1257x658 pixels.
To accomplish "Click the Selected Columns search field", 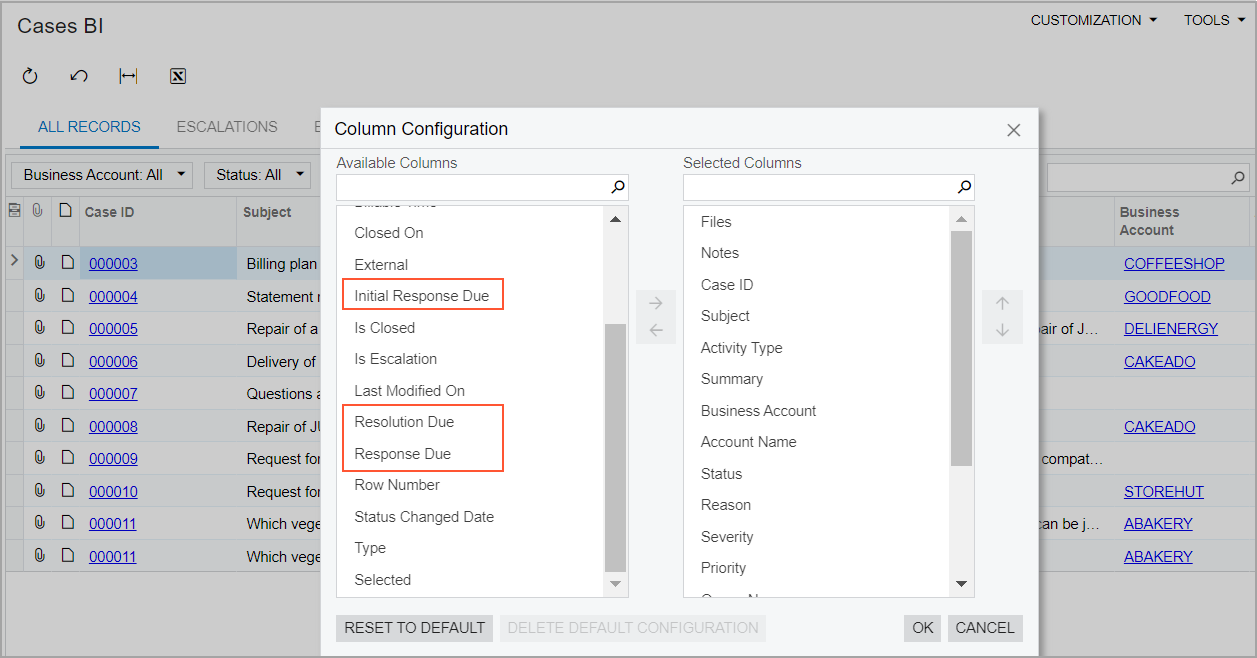I will (820, 187).
